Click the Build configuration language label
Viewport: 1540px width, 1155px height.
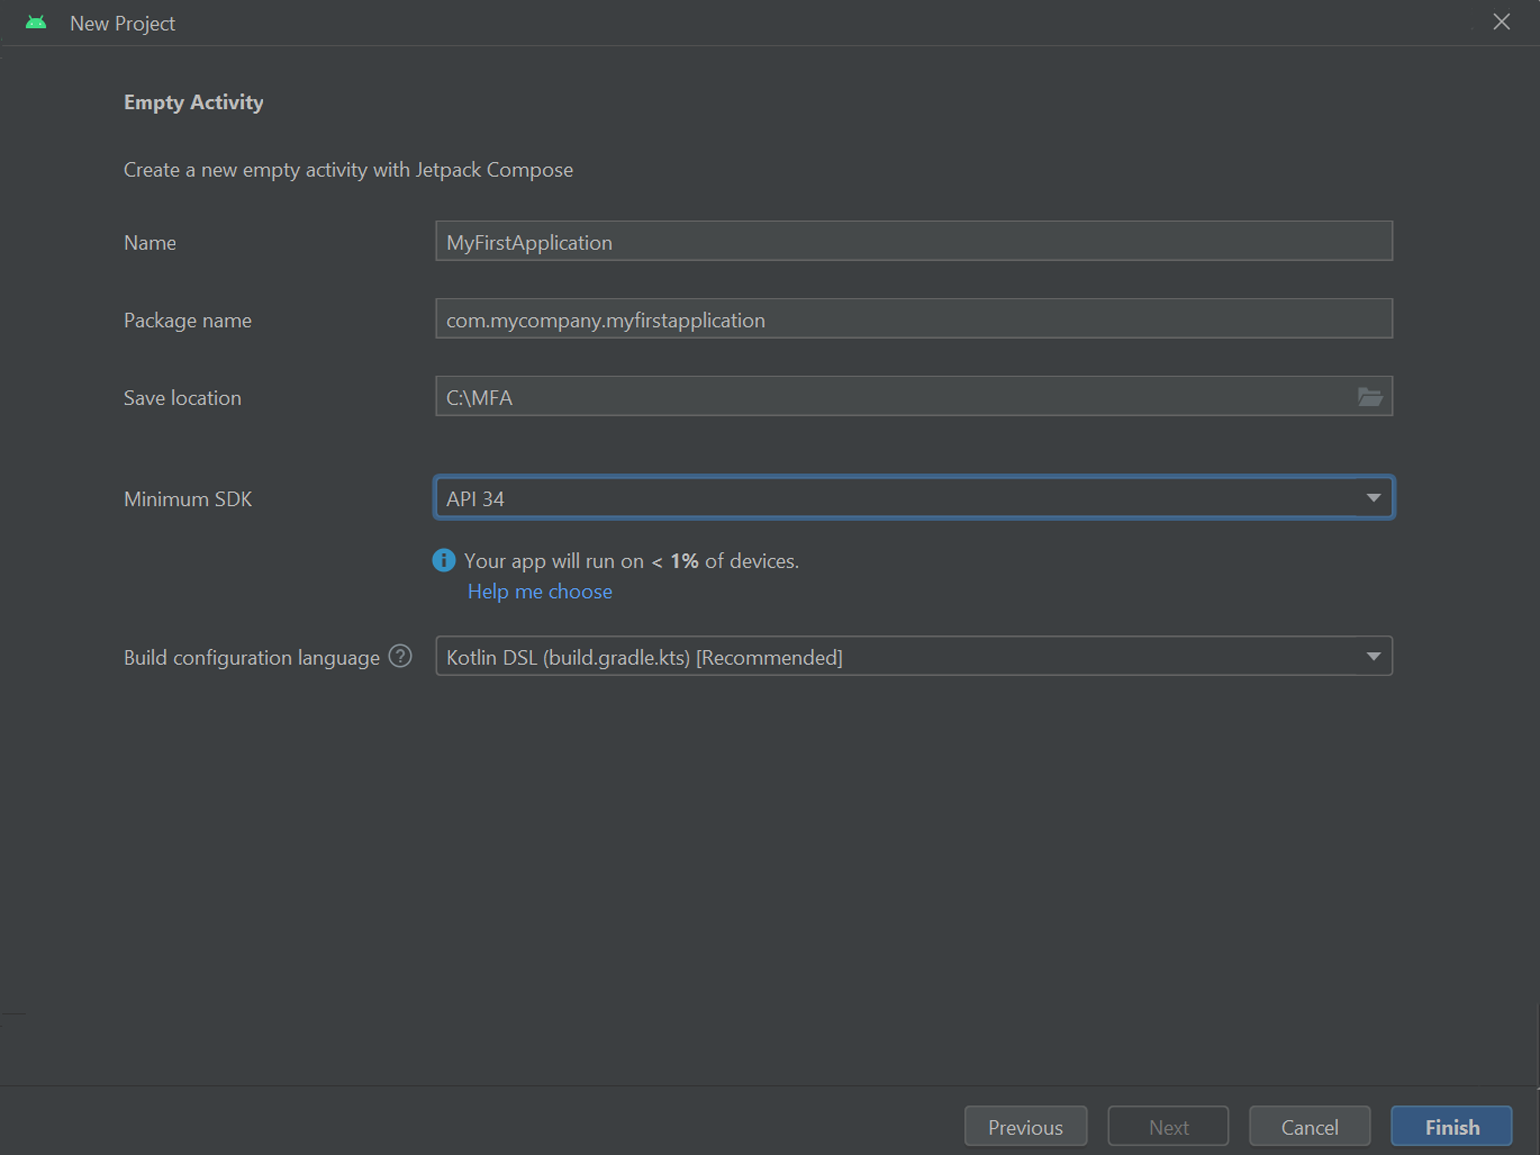pyautogui.click(x=251, y=658)
